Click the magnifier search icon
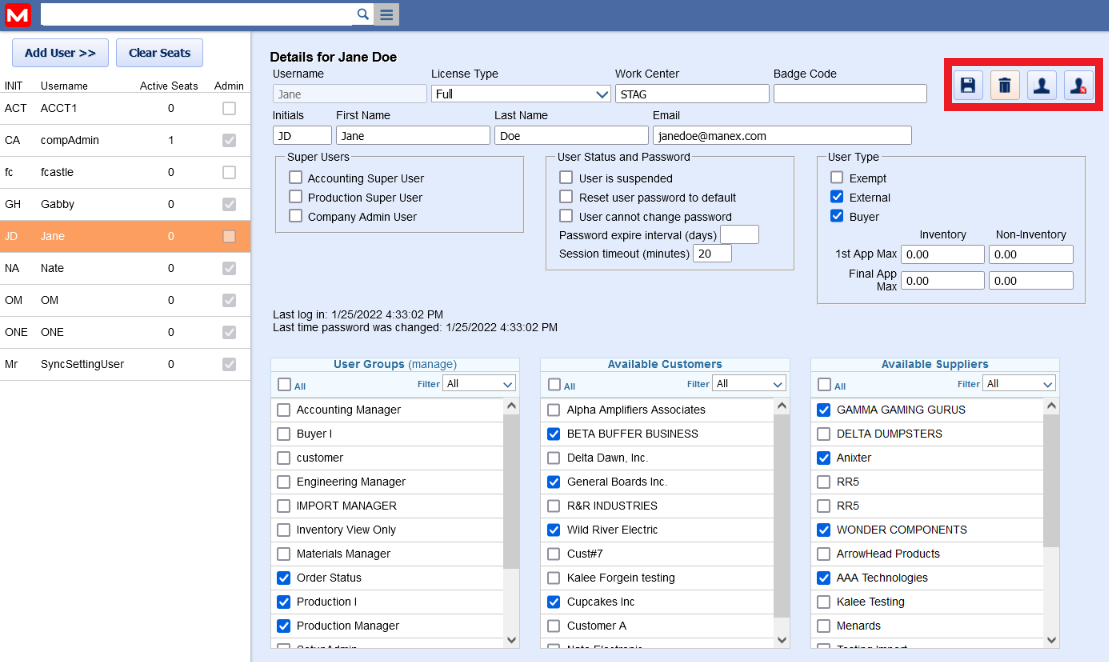The image size is (1109, 662). pyautogui.click(x=363, y=14)
